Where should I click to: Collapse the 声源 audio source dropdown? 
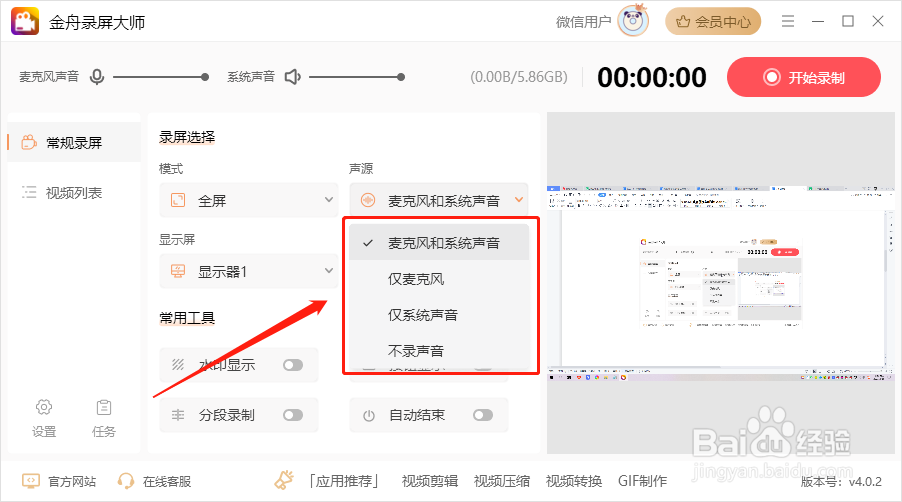point(439,200)
